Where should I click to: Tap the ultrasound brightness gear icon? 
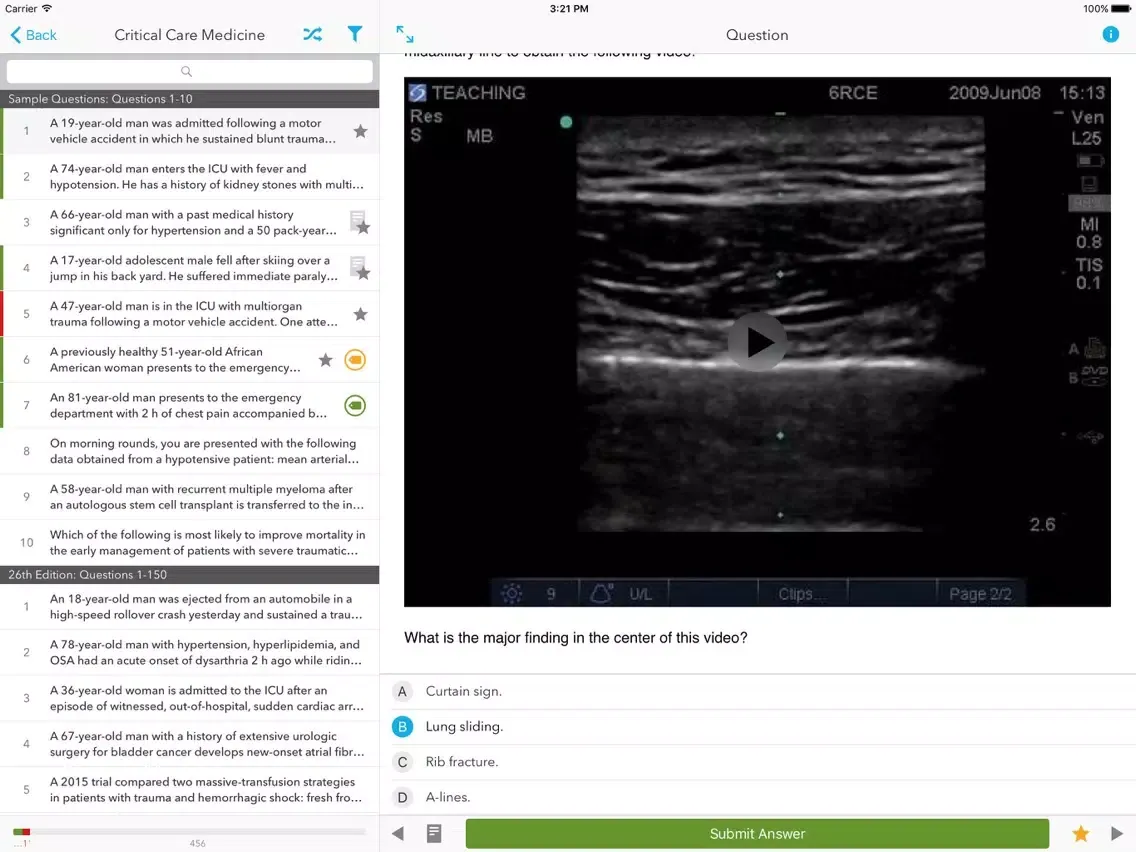(511, 593)
